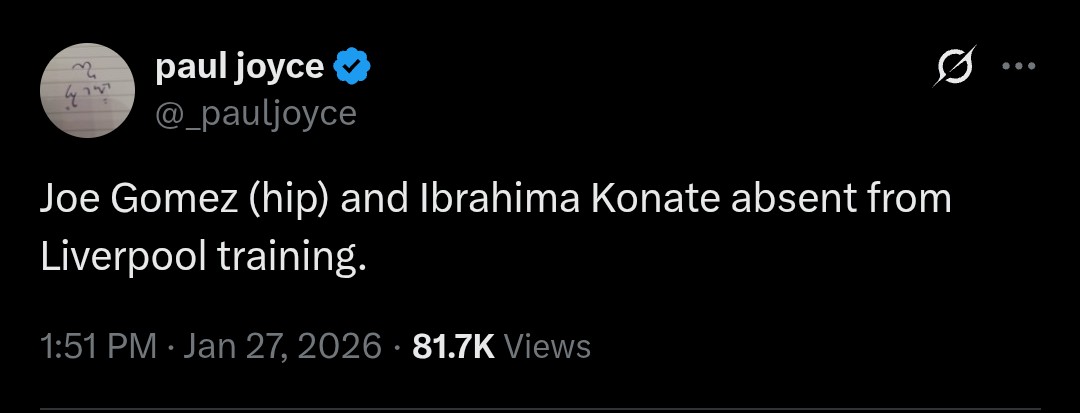Click the word "from" ending the first line
The image size is (1080, 413).
click(x=907, y=201)
